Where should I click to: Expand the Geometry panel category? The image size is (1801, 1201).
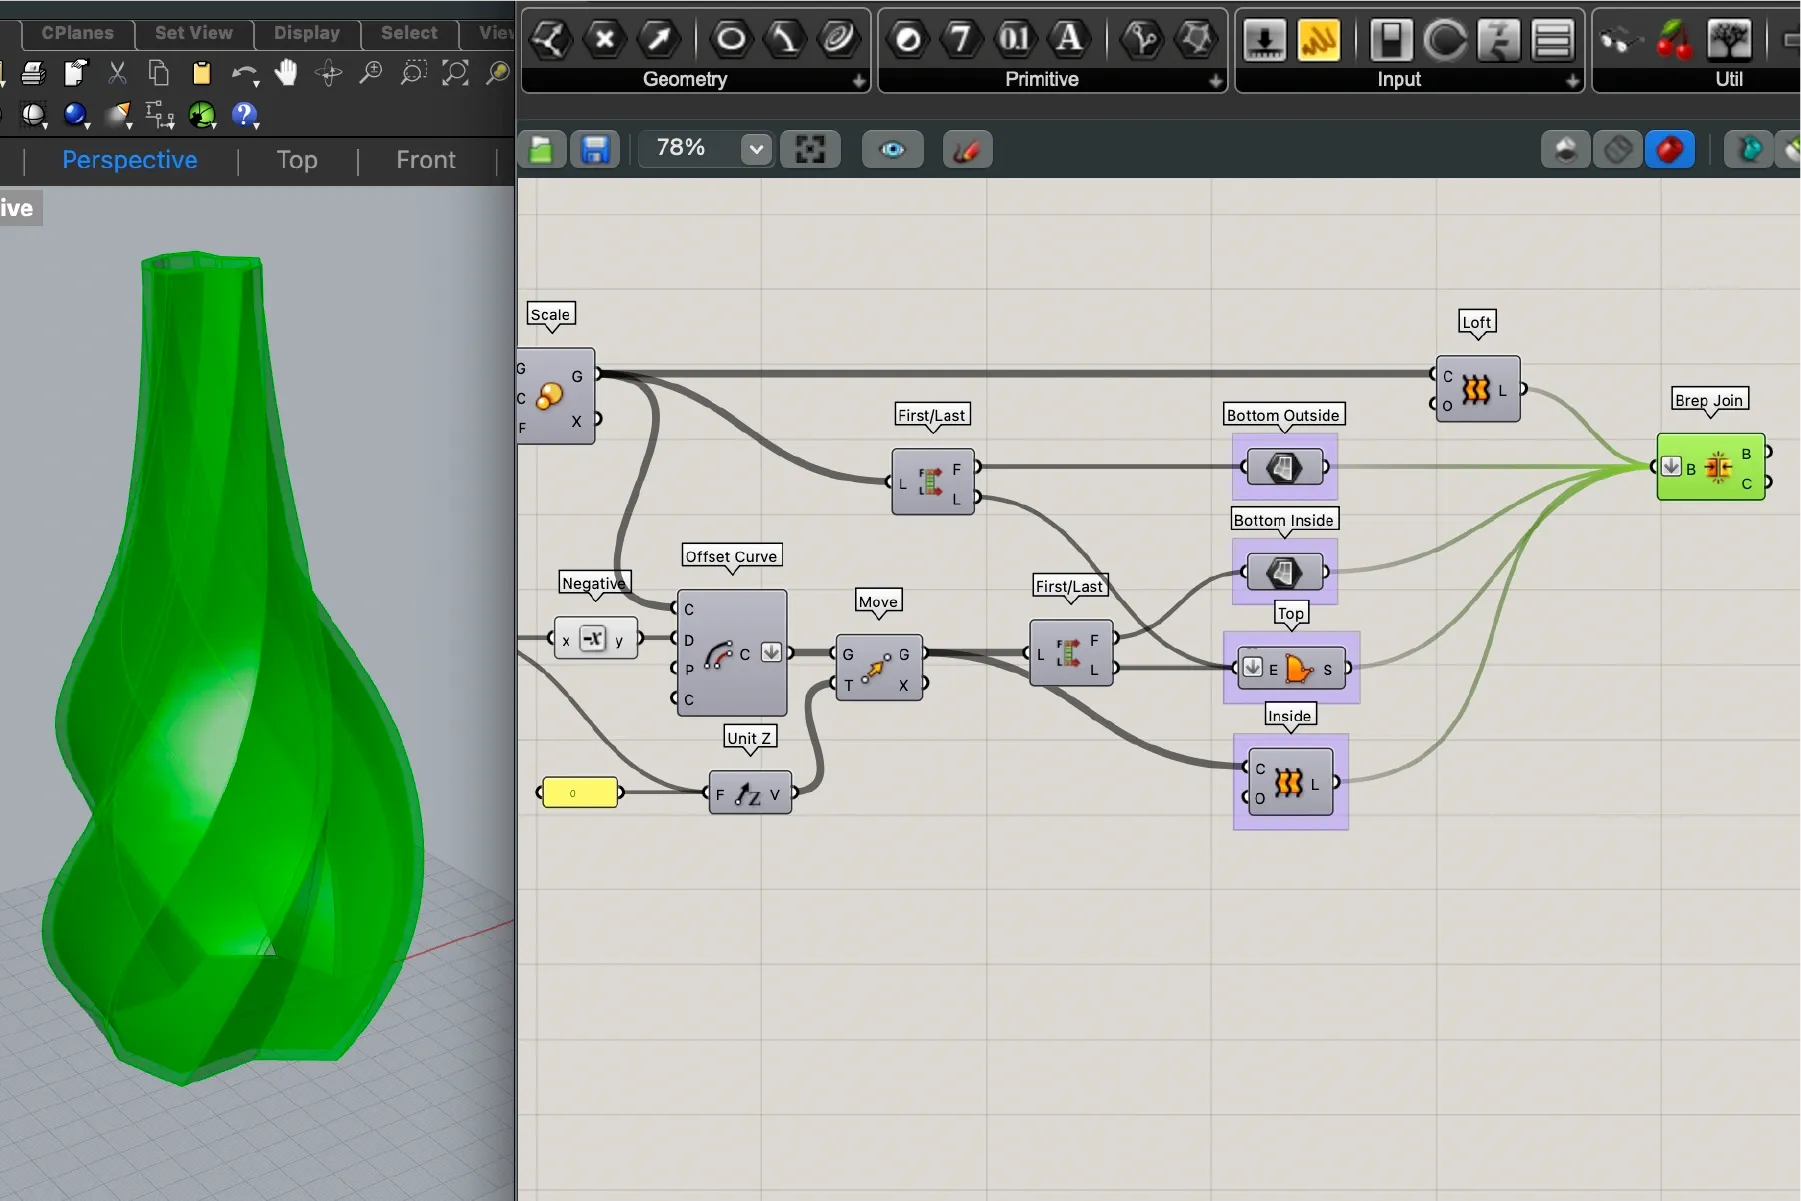click(859, 81)
